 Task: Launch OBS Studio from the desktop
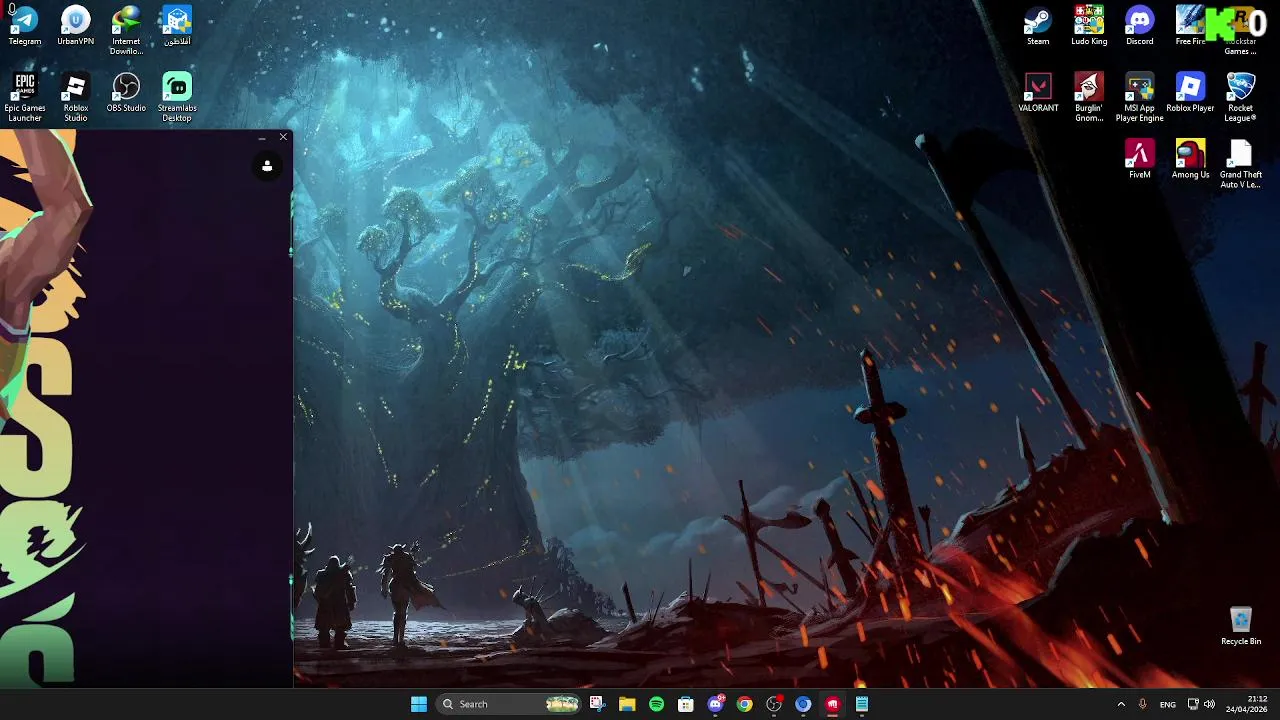[126, 92]
